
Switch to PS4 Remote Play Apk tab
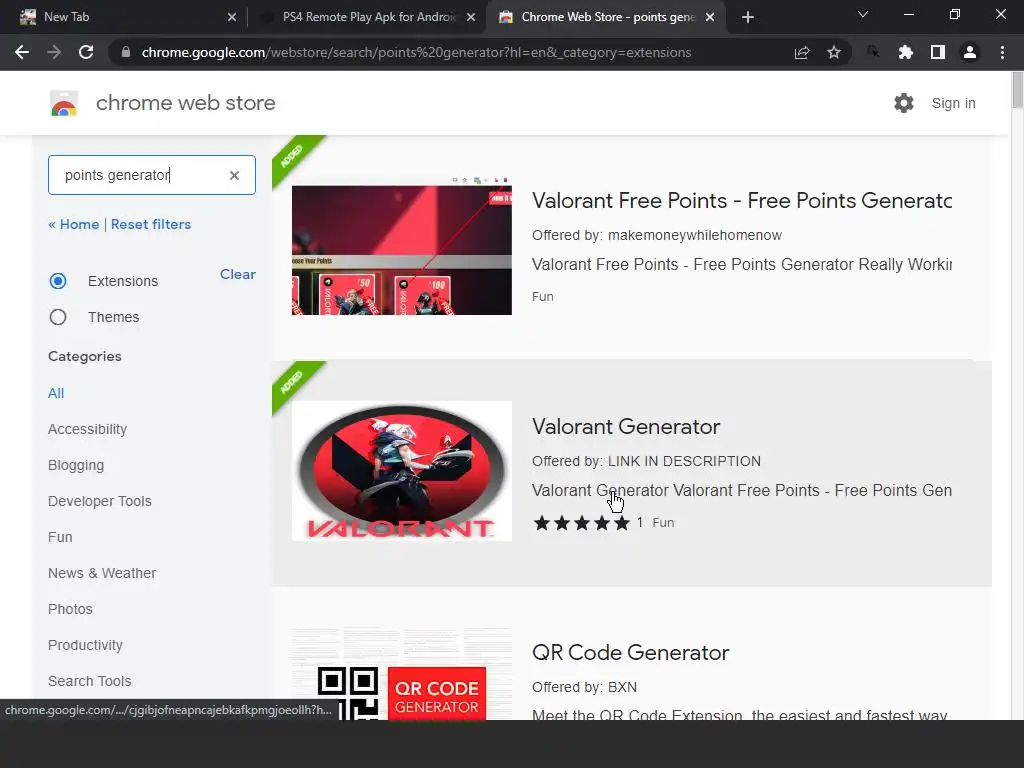pyautogui.click(x=368, y=17)
